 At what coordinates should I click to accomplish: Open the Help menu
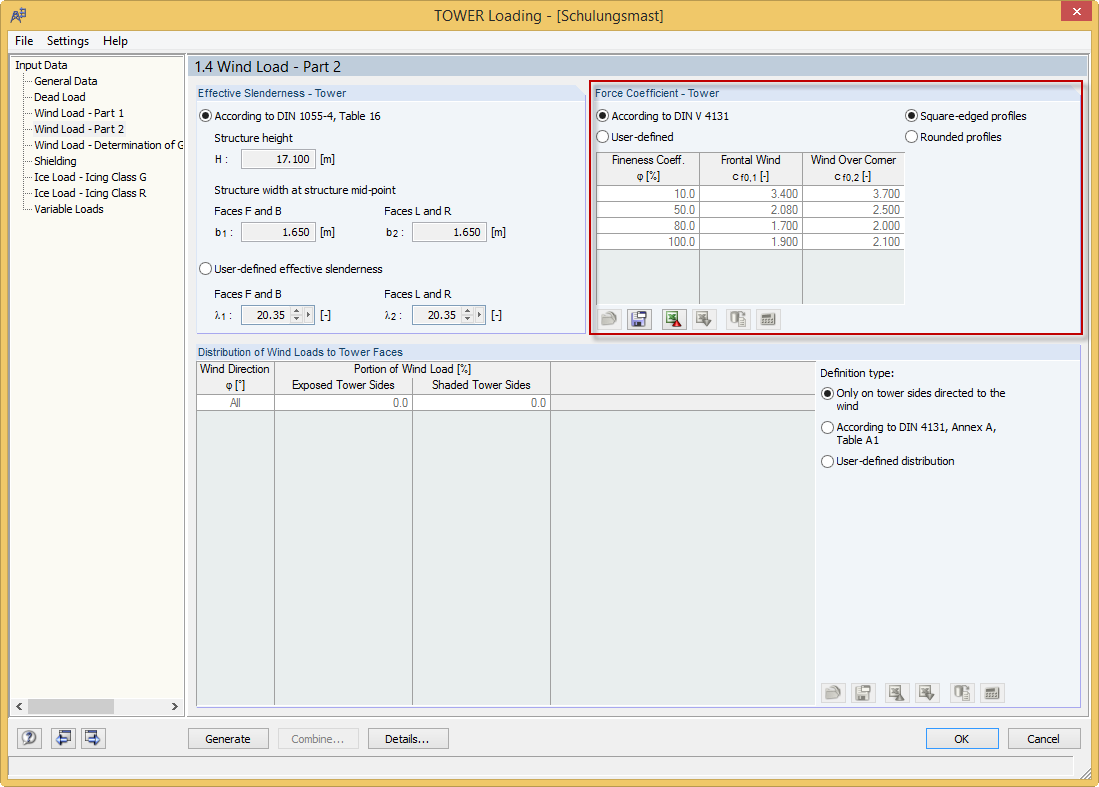coord(115,41)
